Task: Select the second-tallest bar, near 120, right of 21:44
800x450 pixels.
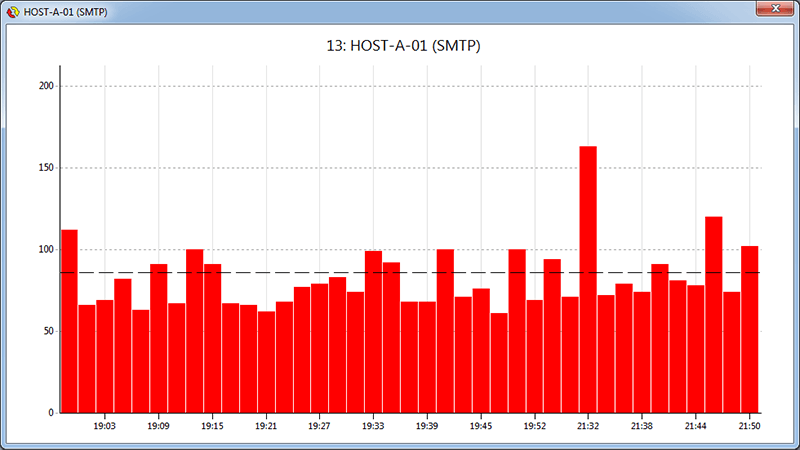Action: coord(714,315)
